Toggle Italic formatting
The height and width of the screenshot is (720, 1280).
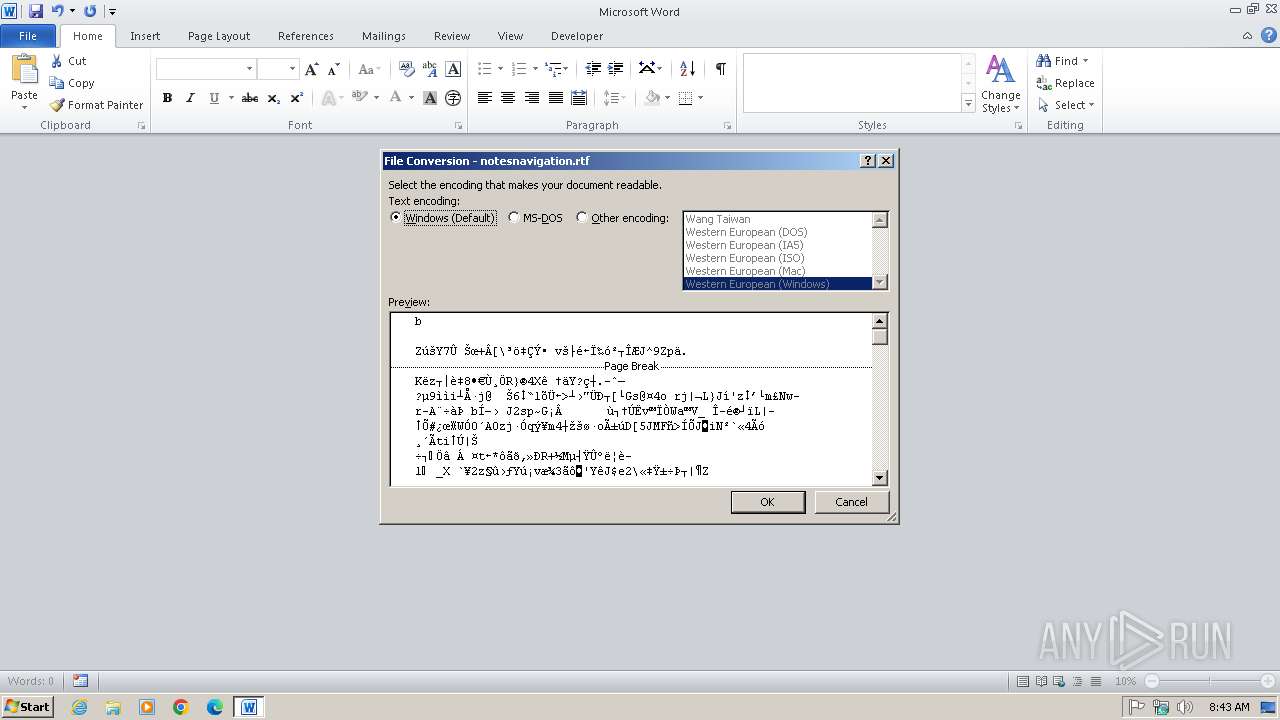[x=190, y=98]
